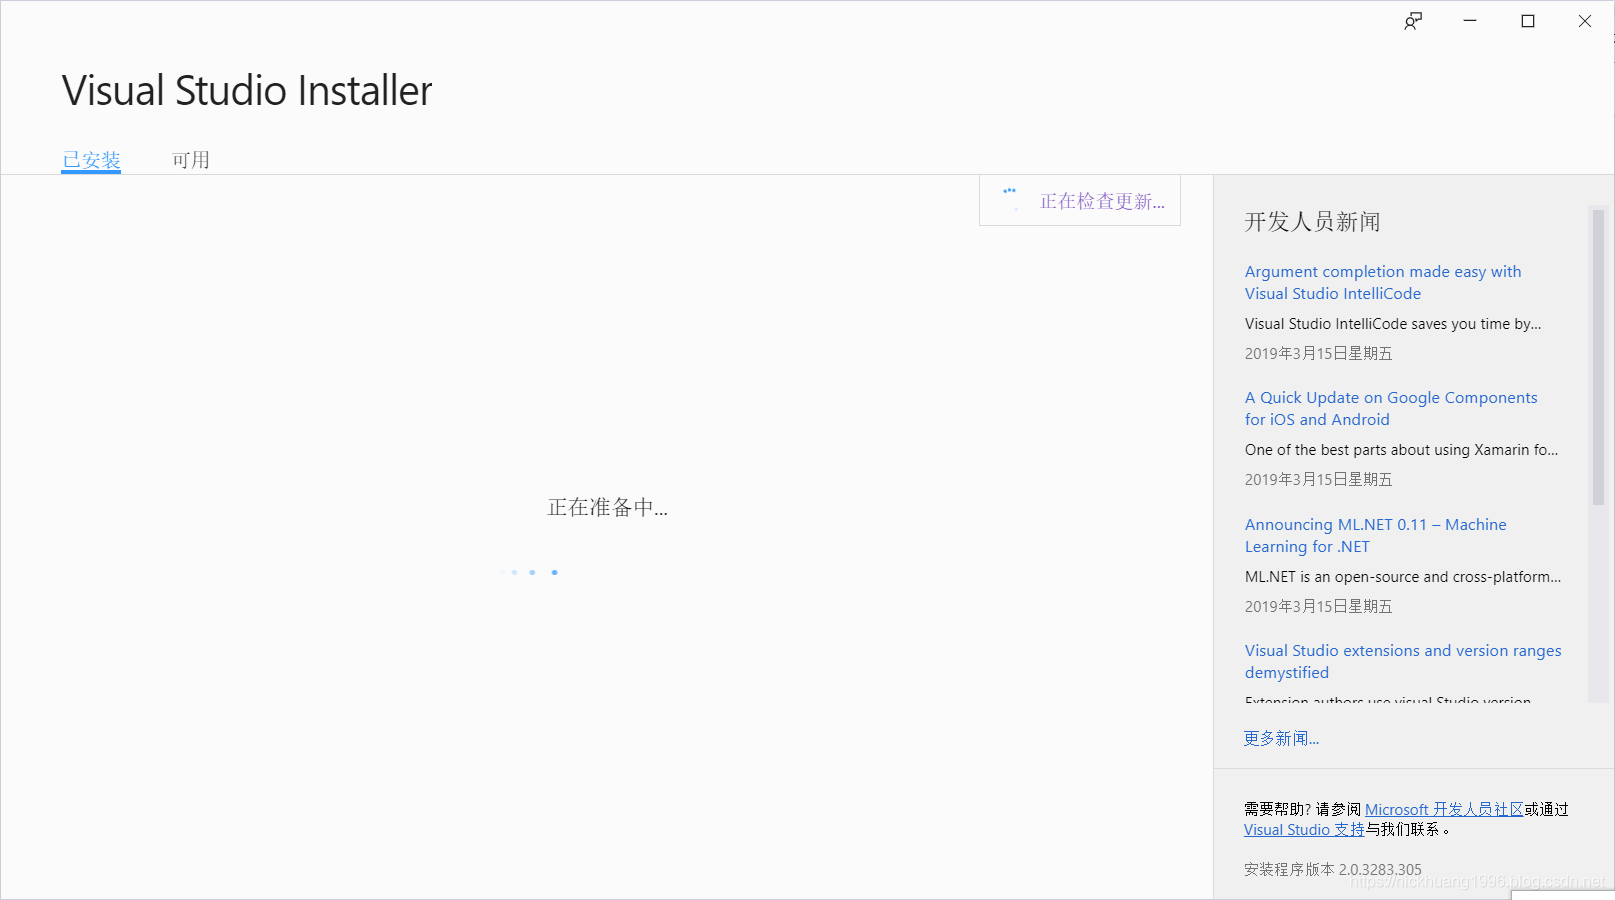
Task: Click the installer version number text
Action: point(1332,869)
